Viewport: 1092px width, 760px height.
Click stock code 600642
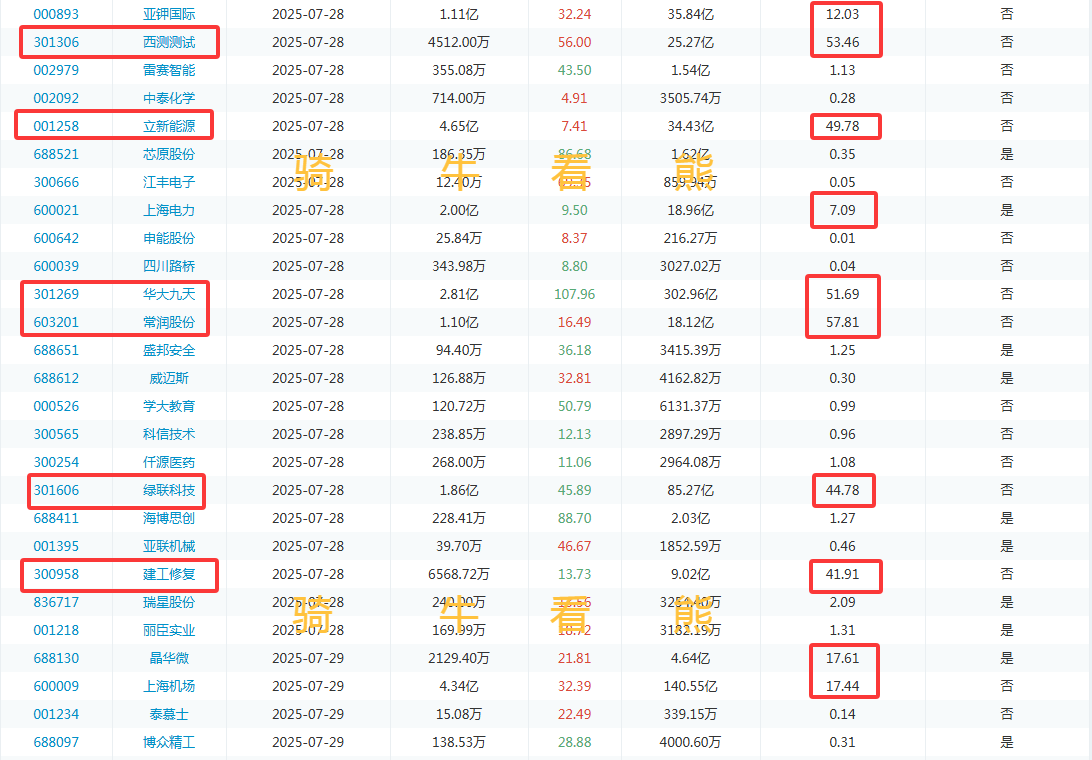click(x=56, y=238)
